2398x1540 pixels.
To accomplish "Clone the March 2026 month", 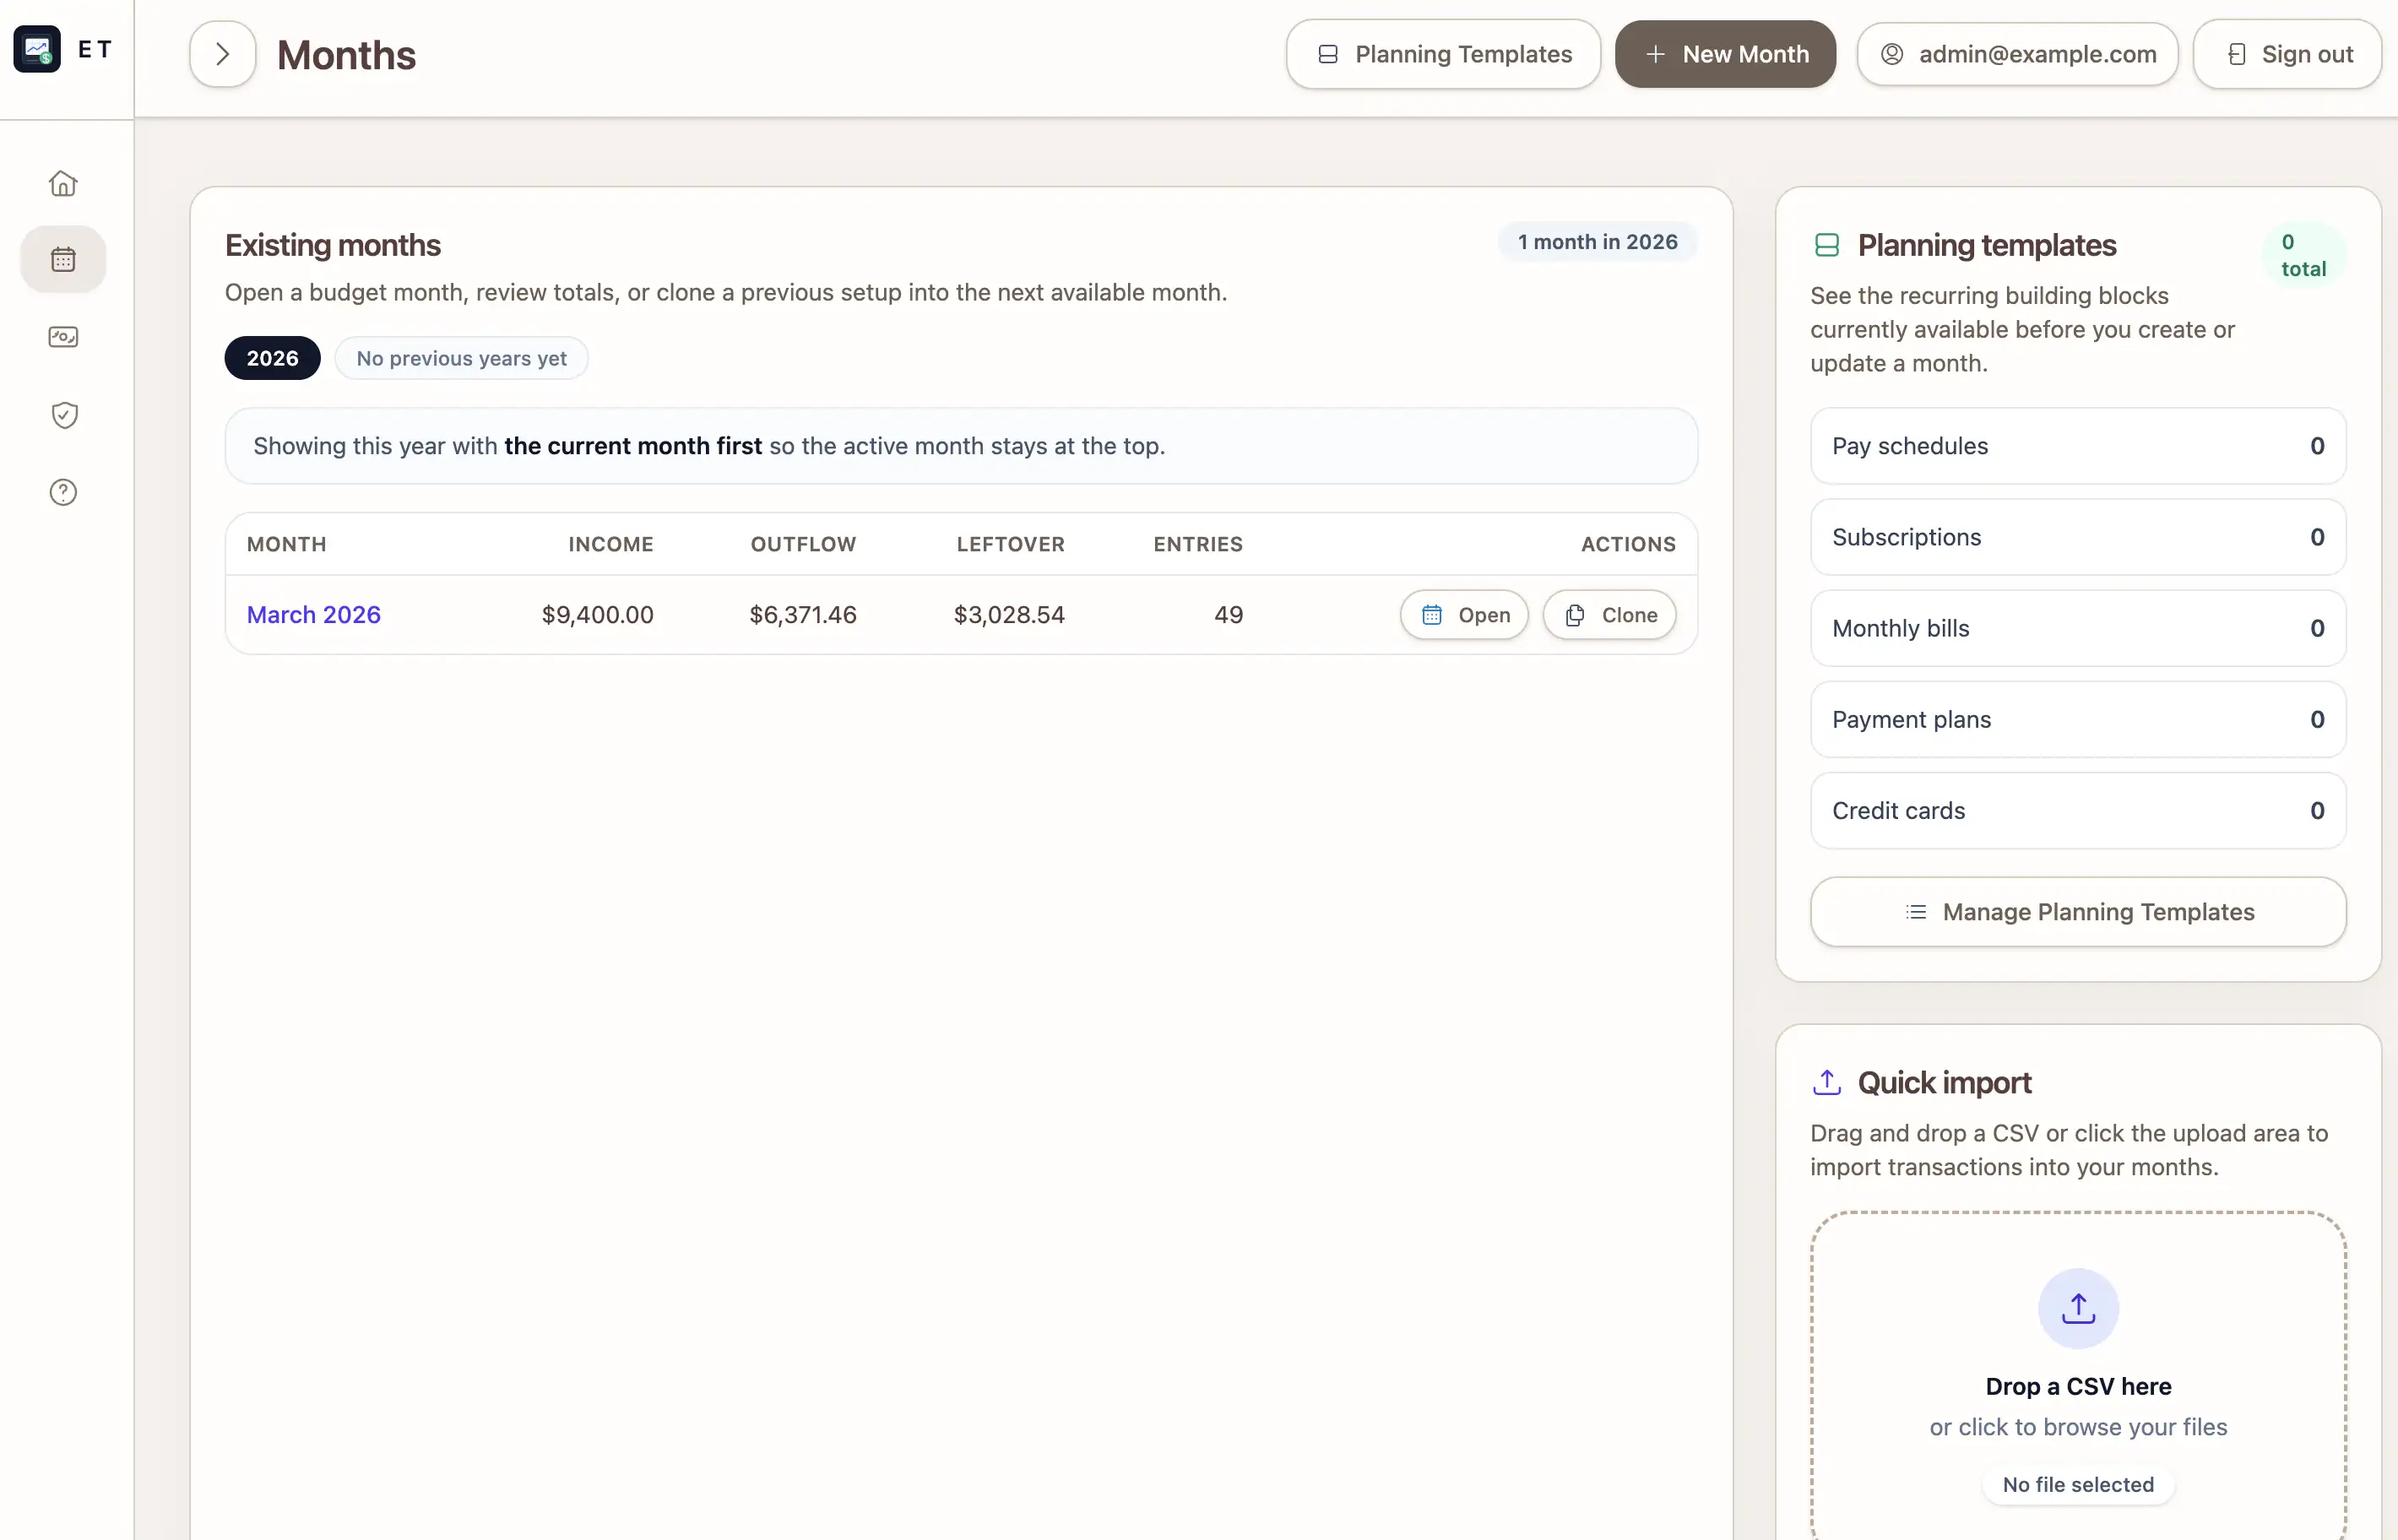I will tap(1609, 615).
